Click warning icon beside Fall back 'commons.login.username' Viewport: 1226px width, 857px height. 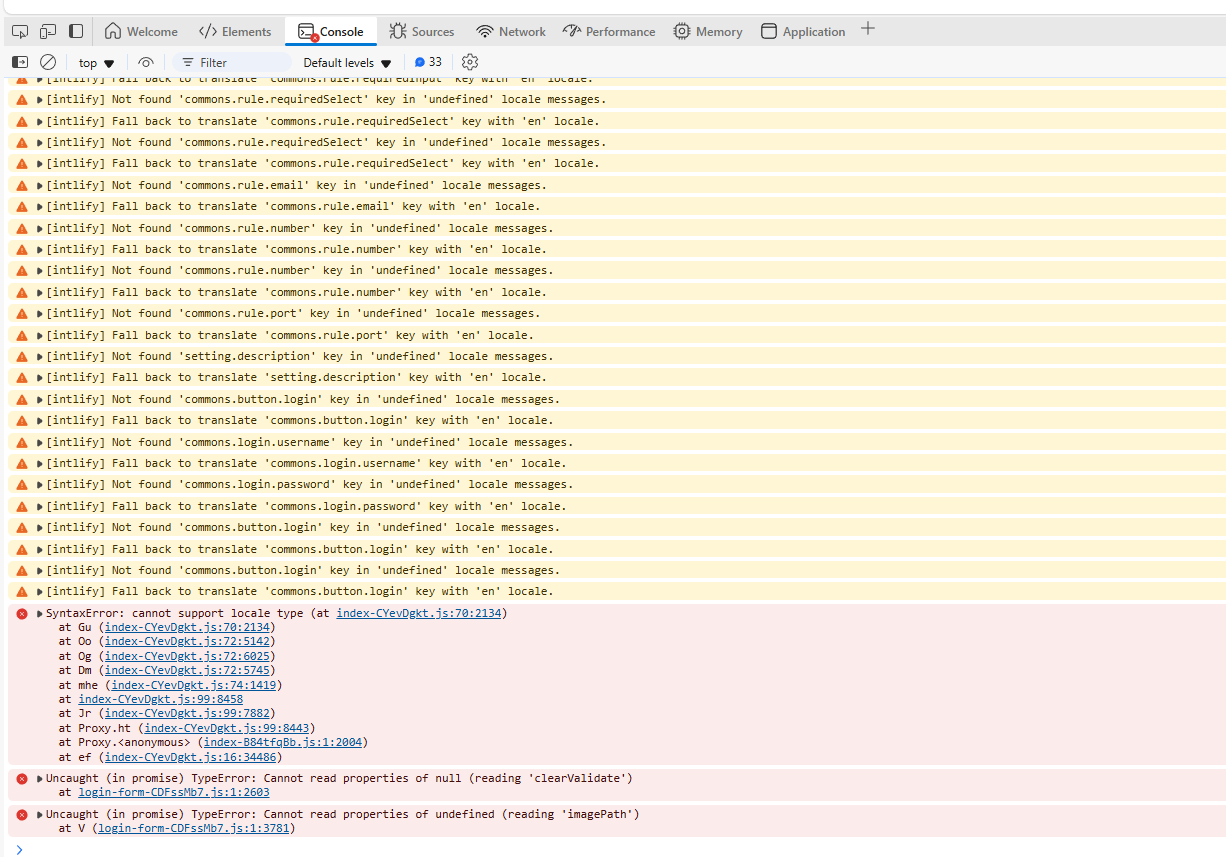click(22, 463)
